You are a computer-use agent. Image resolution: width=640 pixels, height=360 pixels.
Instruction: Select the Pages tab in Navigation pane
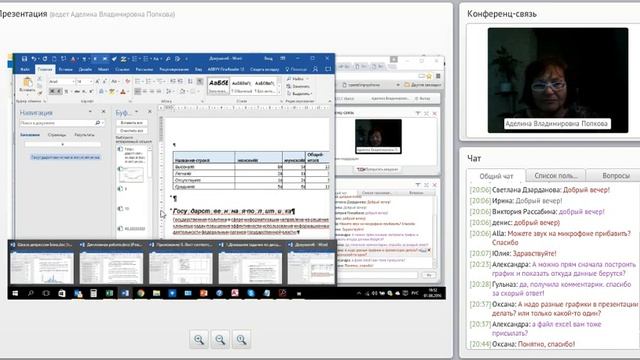pos(57,135)
